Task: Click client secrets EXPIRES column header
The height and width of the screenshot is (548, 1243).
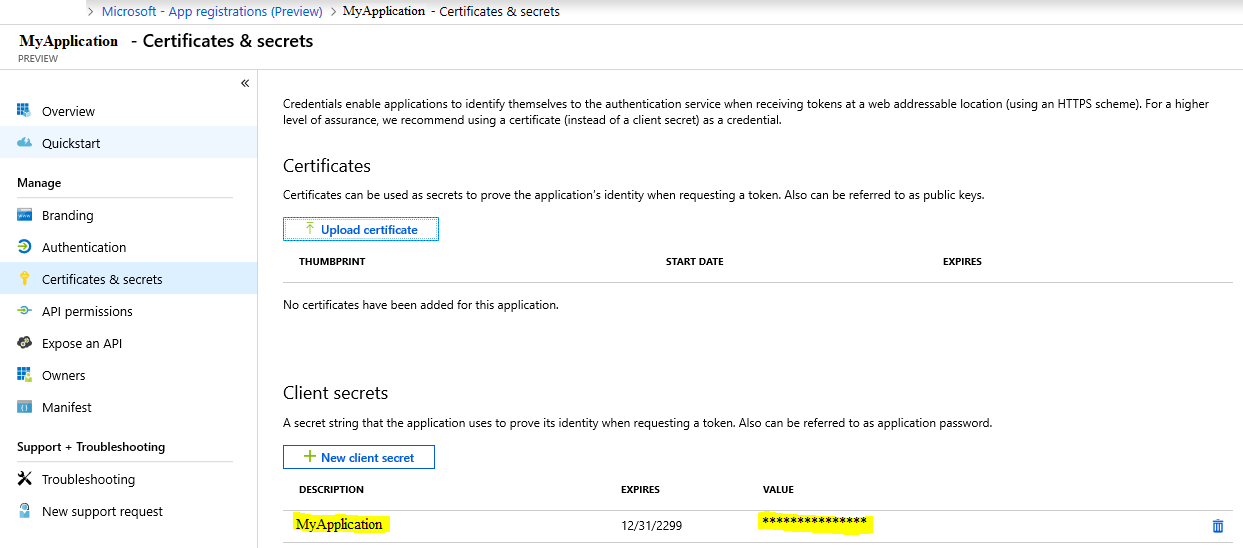Action: (640, 489)
